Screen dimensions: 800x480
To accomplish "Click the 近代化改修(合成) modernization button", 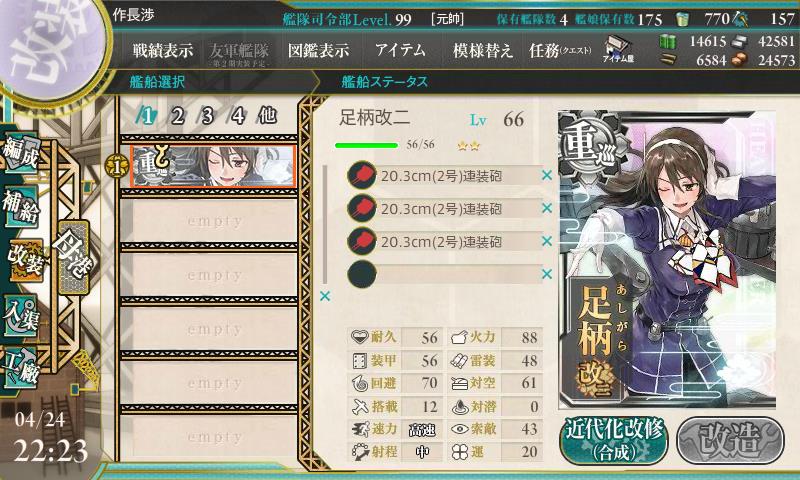I will tap(614, 440).
